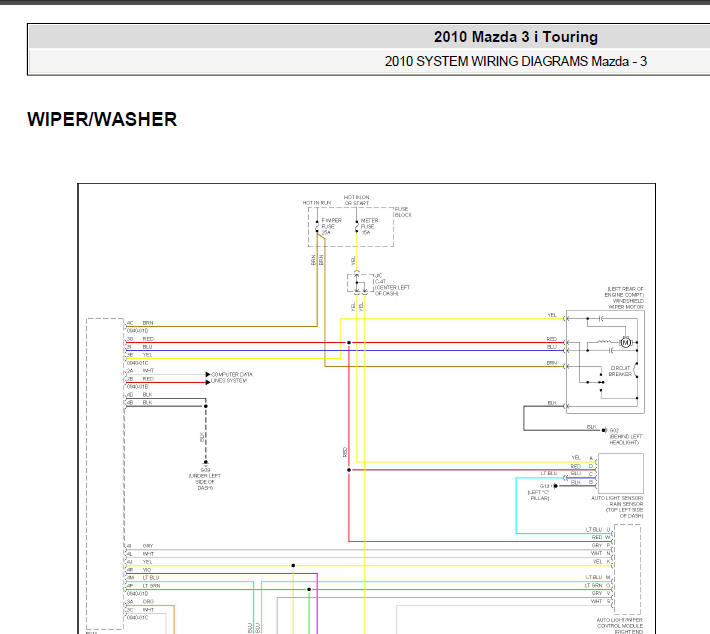Click the F.WIPER FUSE 25A label

click(x=331, y=226)
